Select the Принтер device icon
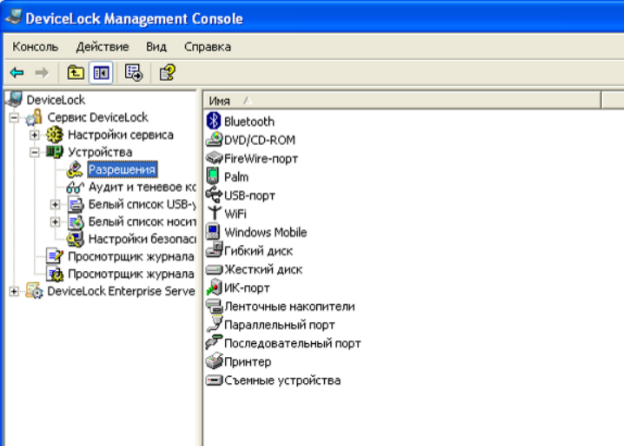Image resolution: width=624 pixels, height=447 pixels. click(213, 362)
